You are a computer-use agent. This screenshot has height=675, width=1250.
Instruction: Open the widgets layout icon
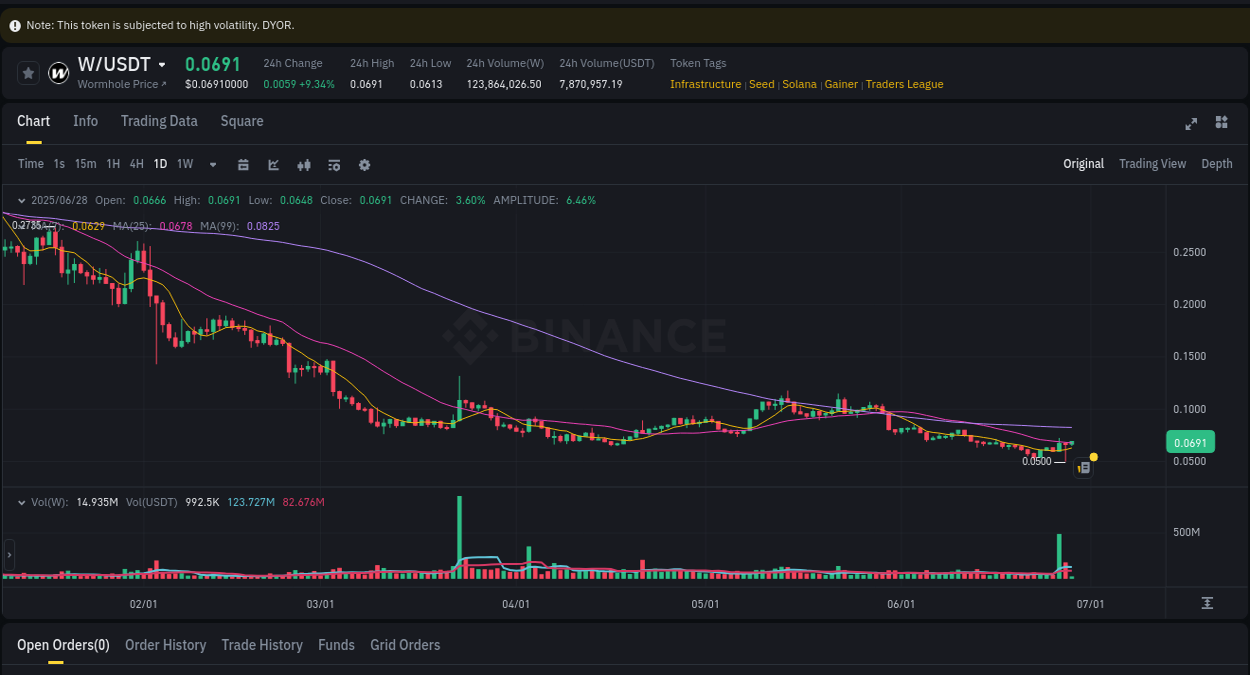[x=1221, y=122]
